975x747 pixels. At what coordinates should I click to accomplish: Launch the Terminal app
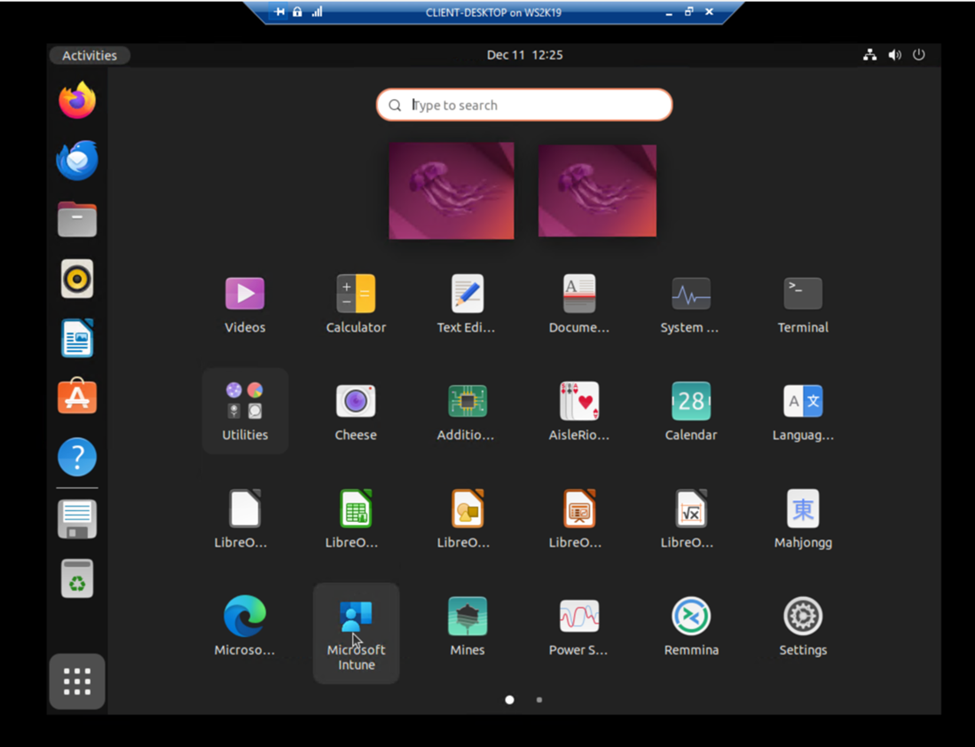point(803,304)
